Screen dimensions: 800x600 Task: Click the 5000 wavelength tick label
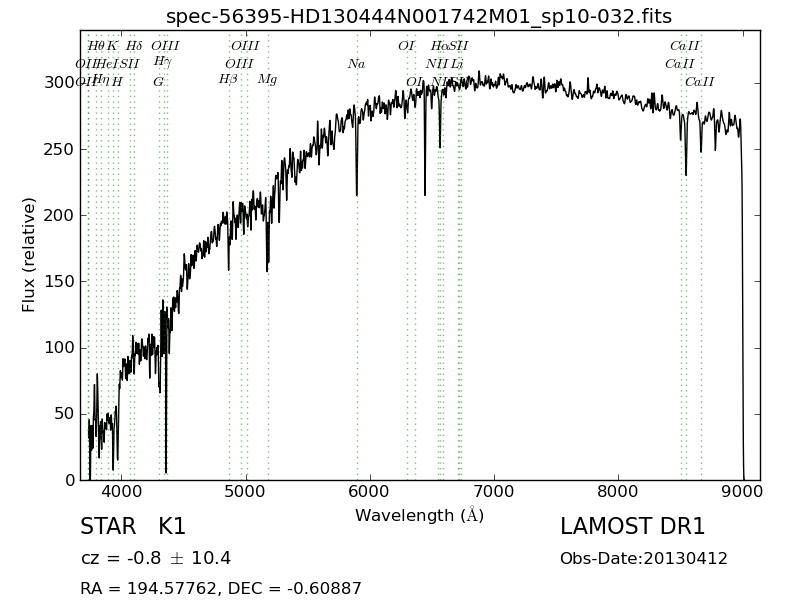(x=246, y=491)
